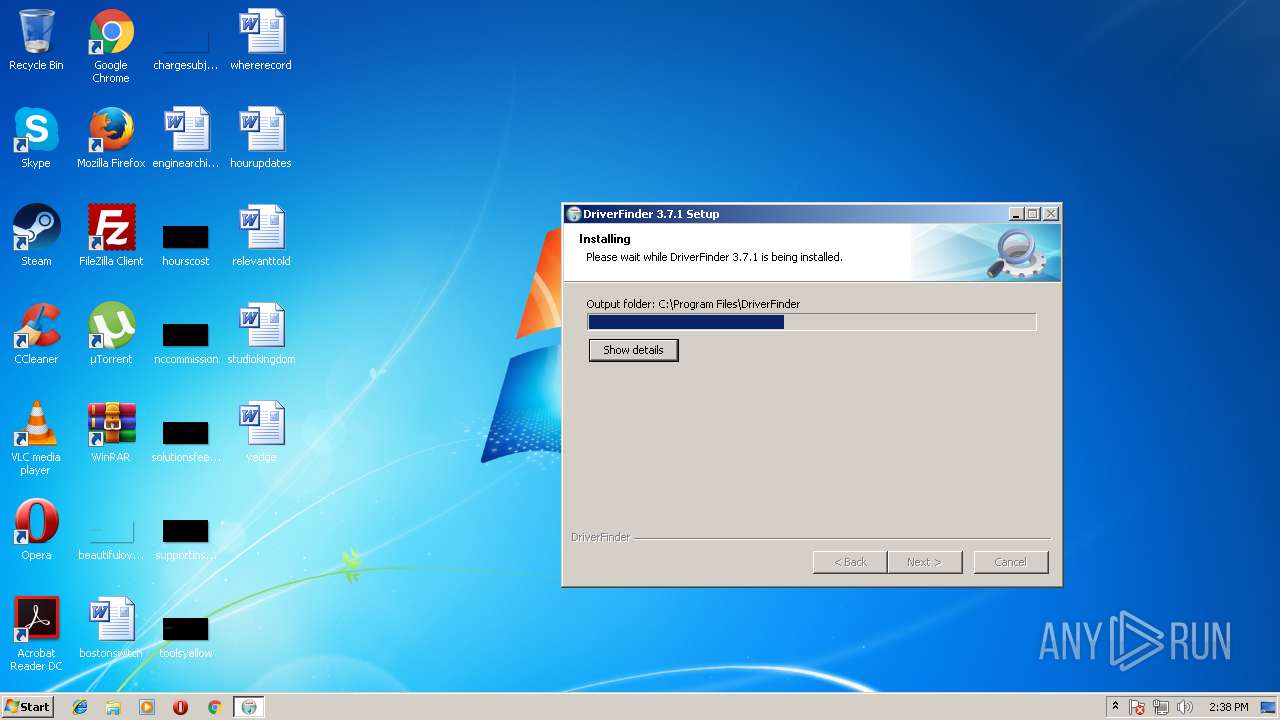Select the yedge Word document
1280x720 pixels.
coord(261,433)
